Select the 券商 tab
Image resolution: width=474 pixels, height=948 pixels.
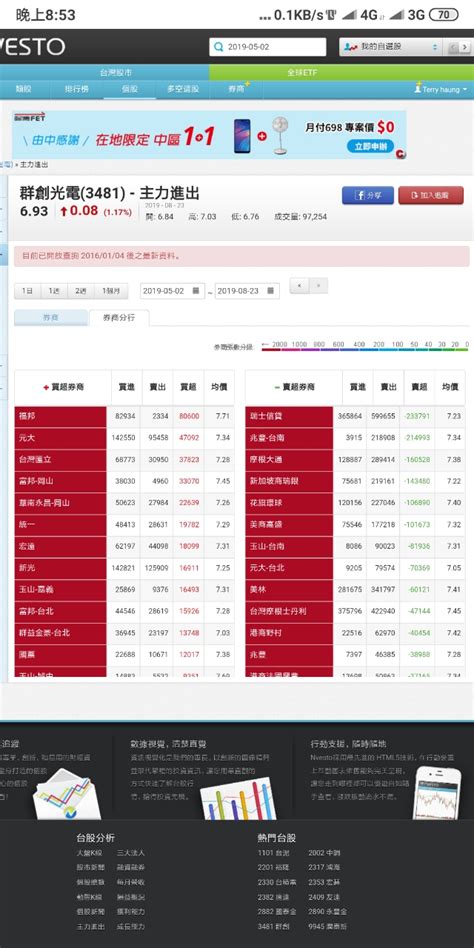pos(51,317)
